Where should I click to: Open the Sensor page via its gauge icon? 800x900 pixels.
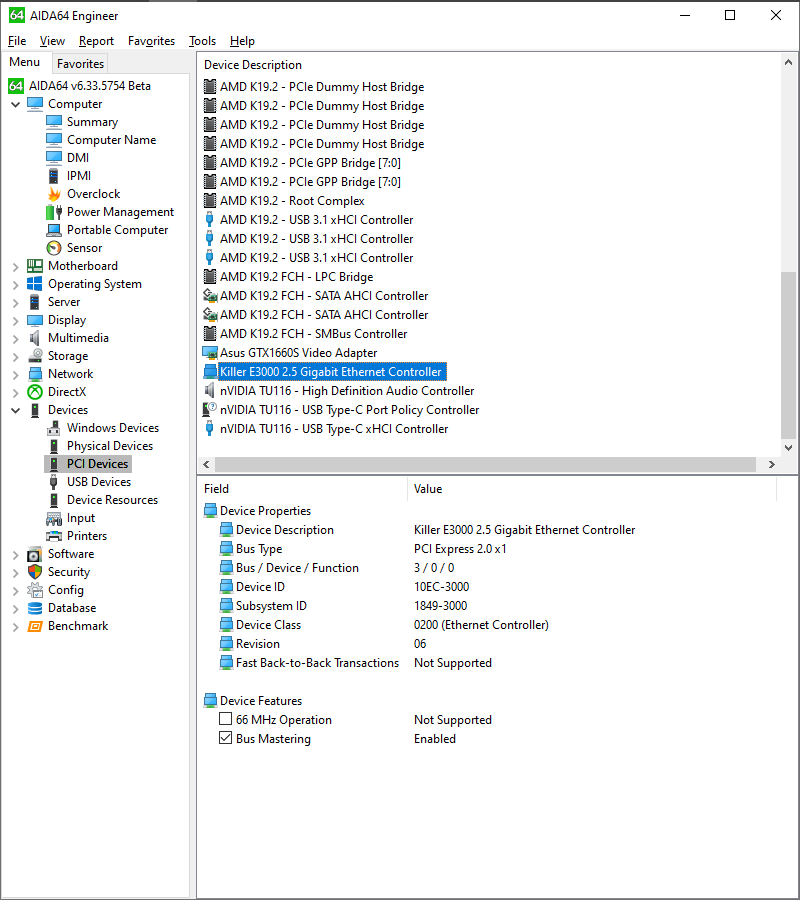pyautogui.click(x=54, y=248)
